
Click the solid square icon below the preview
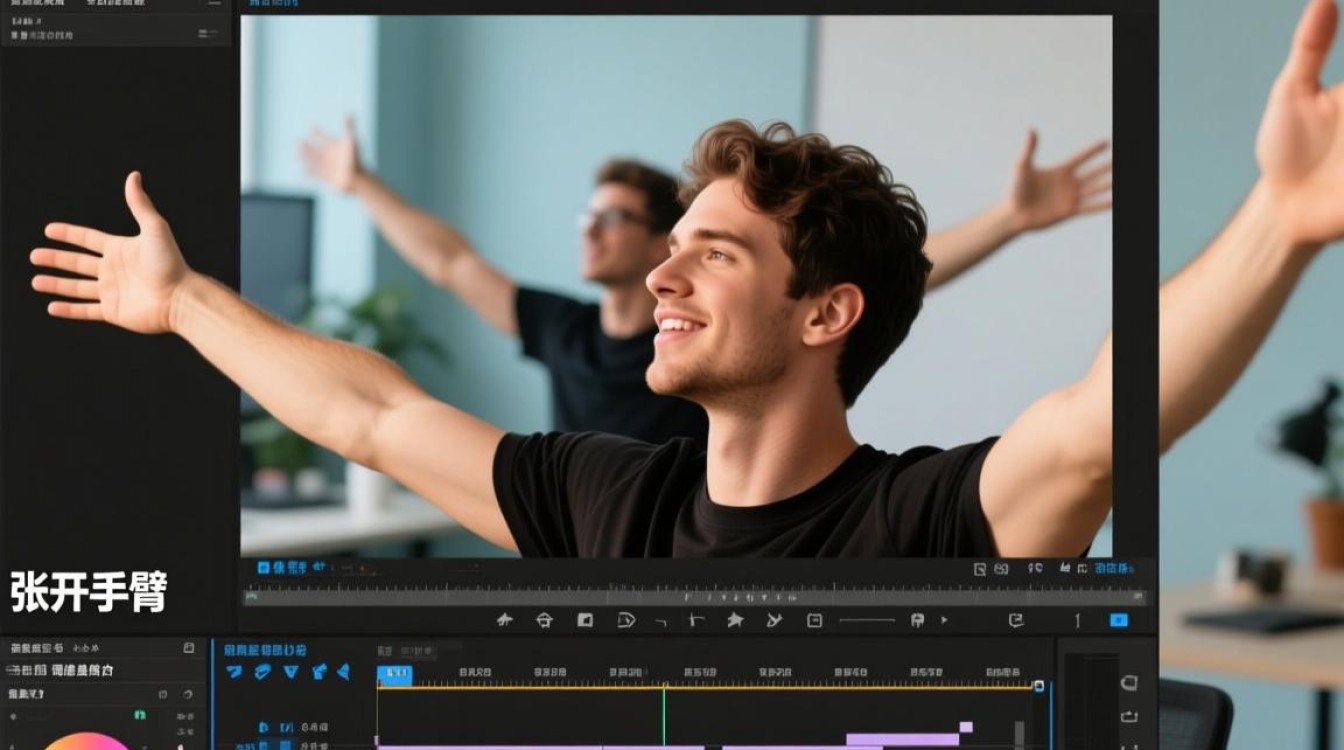point(585,620)
